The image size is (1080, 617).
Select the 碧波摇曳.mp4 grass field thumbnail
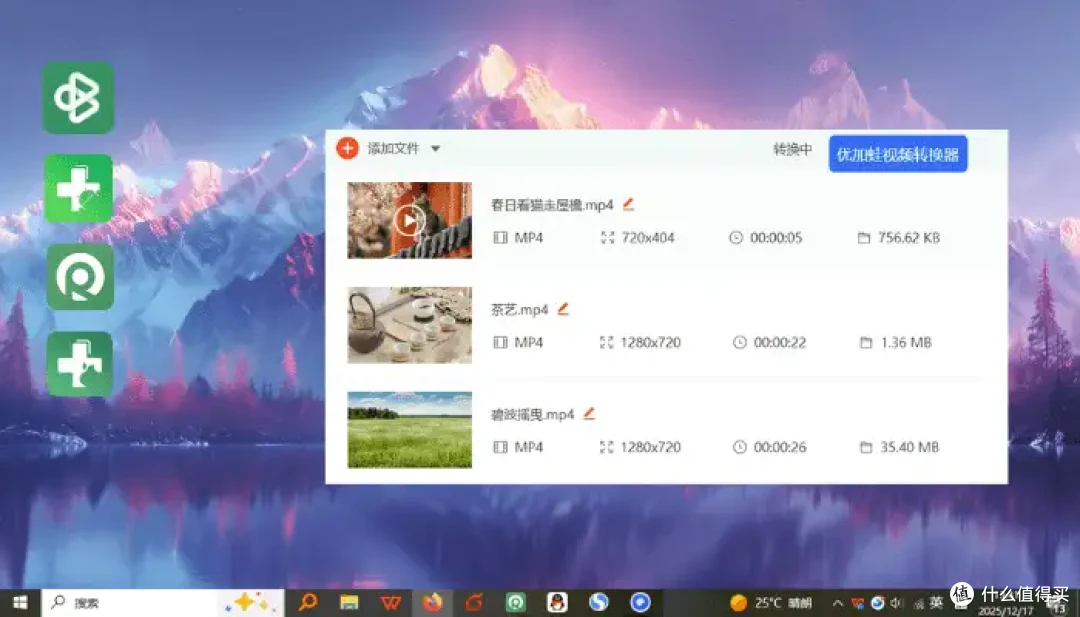pyautogui.click(x=409, y=430)
